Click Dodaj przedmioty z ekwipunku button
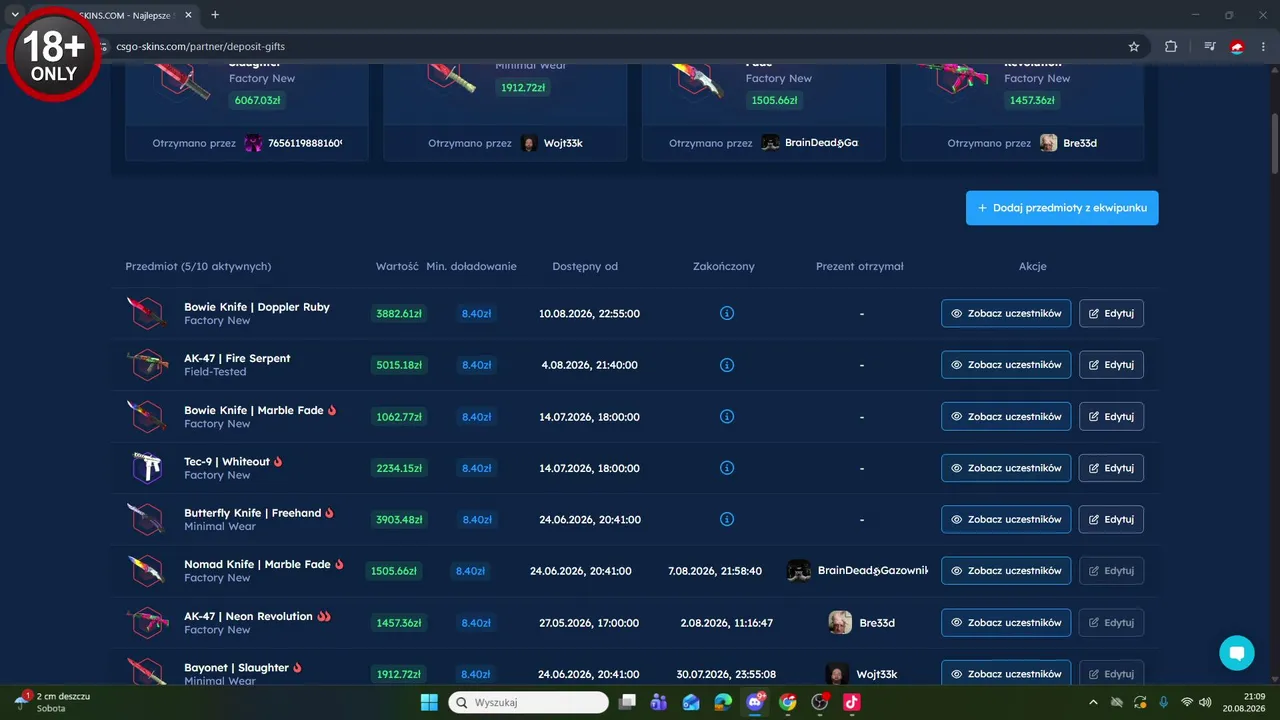1280x720 pixels. tap(1062, 208)
